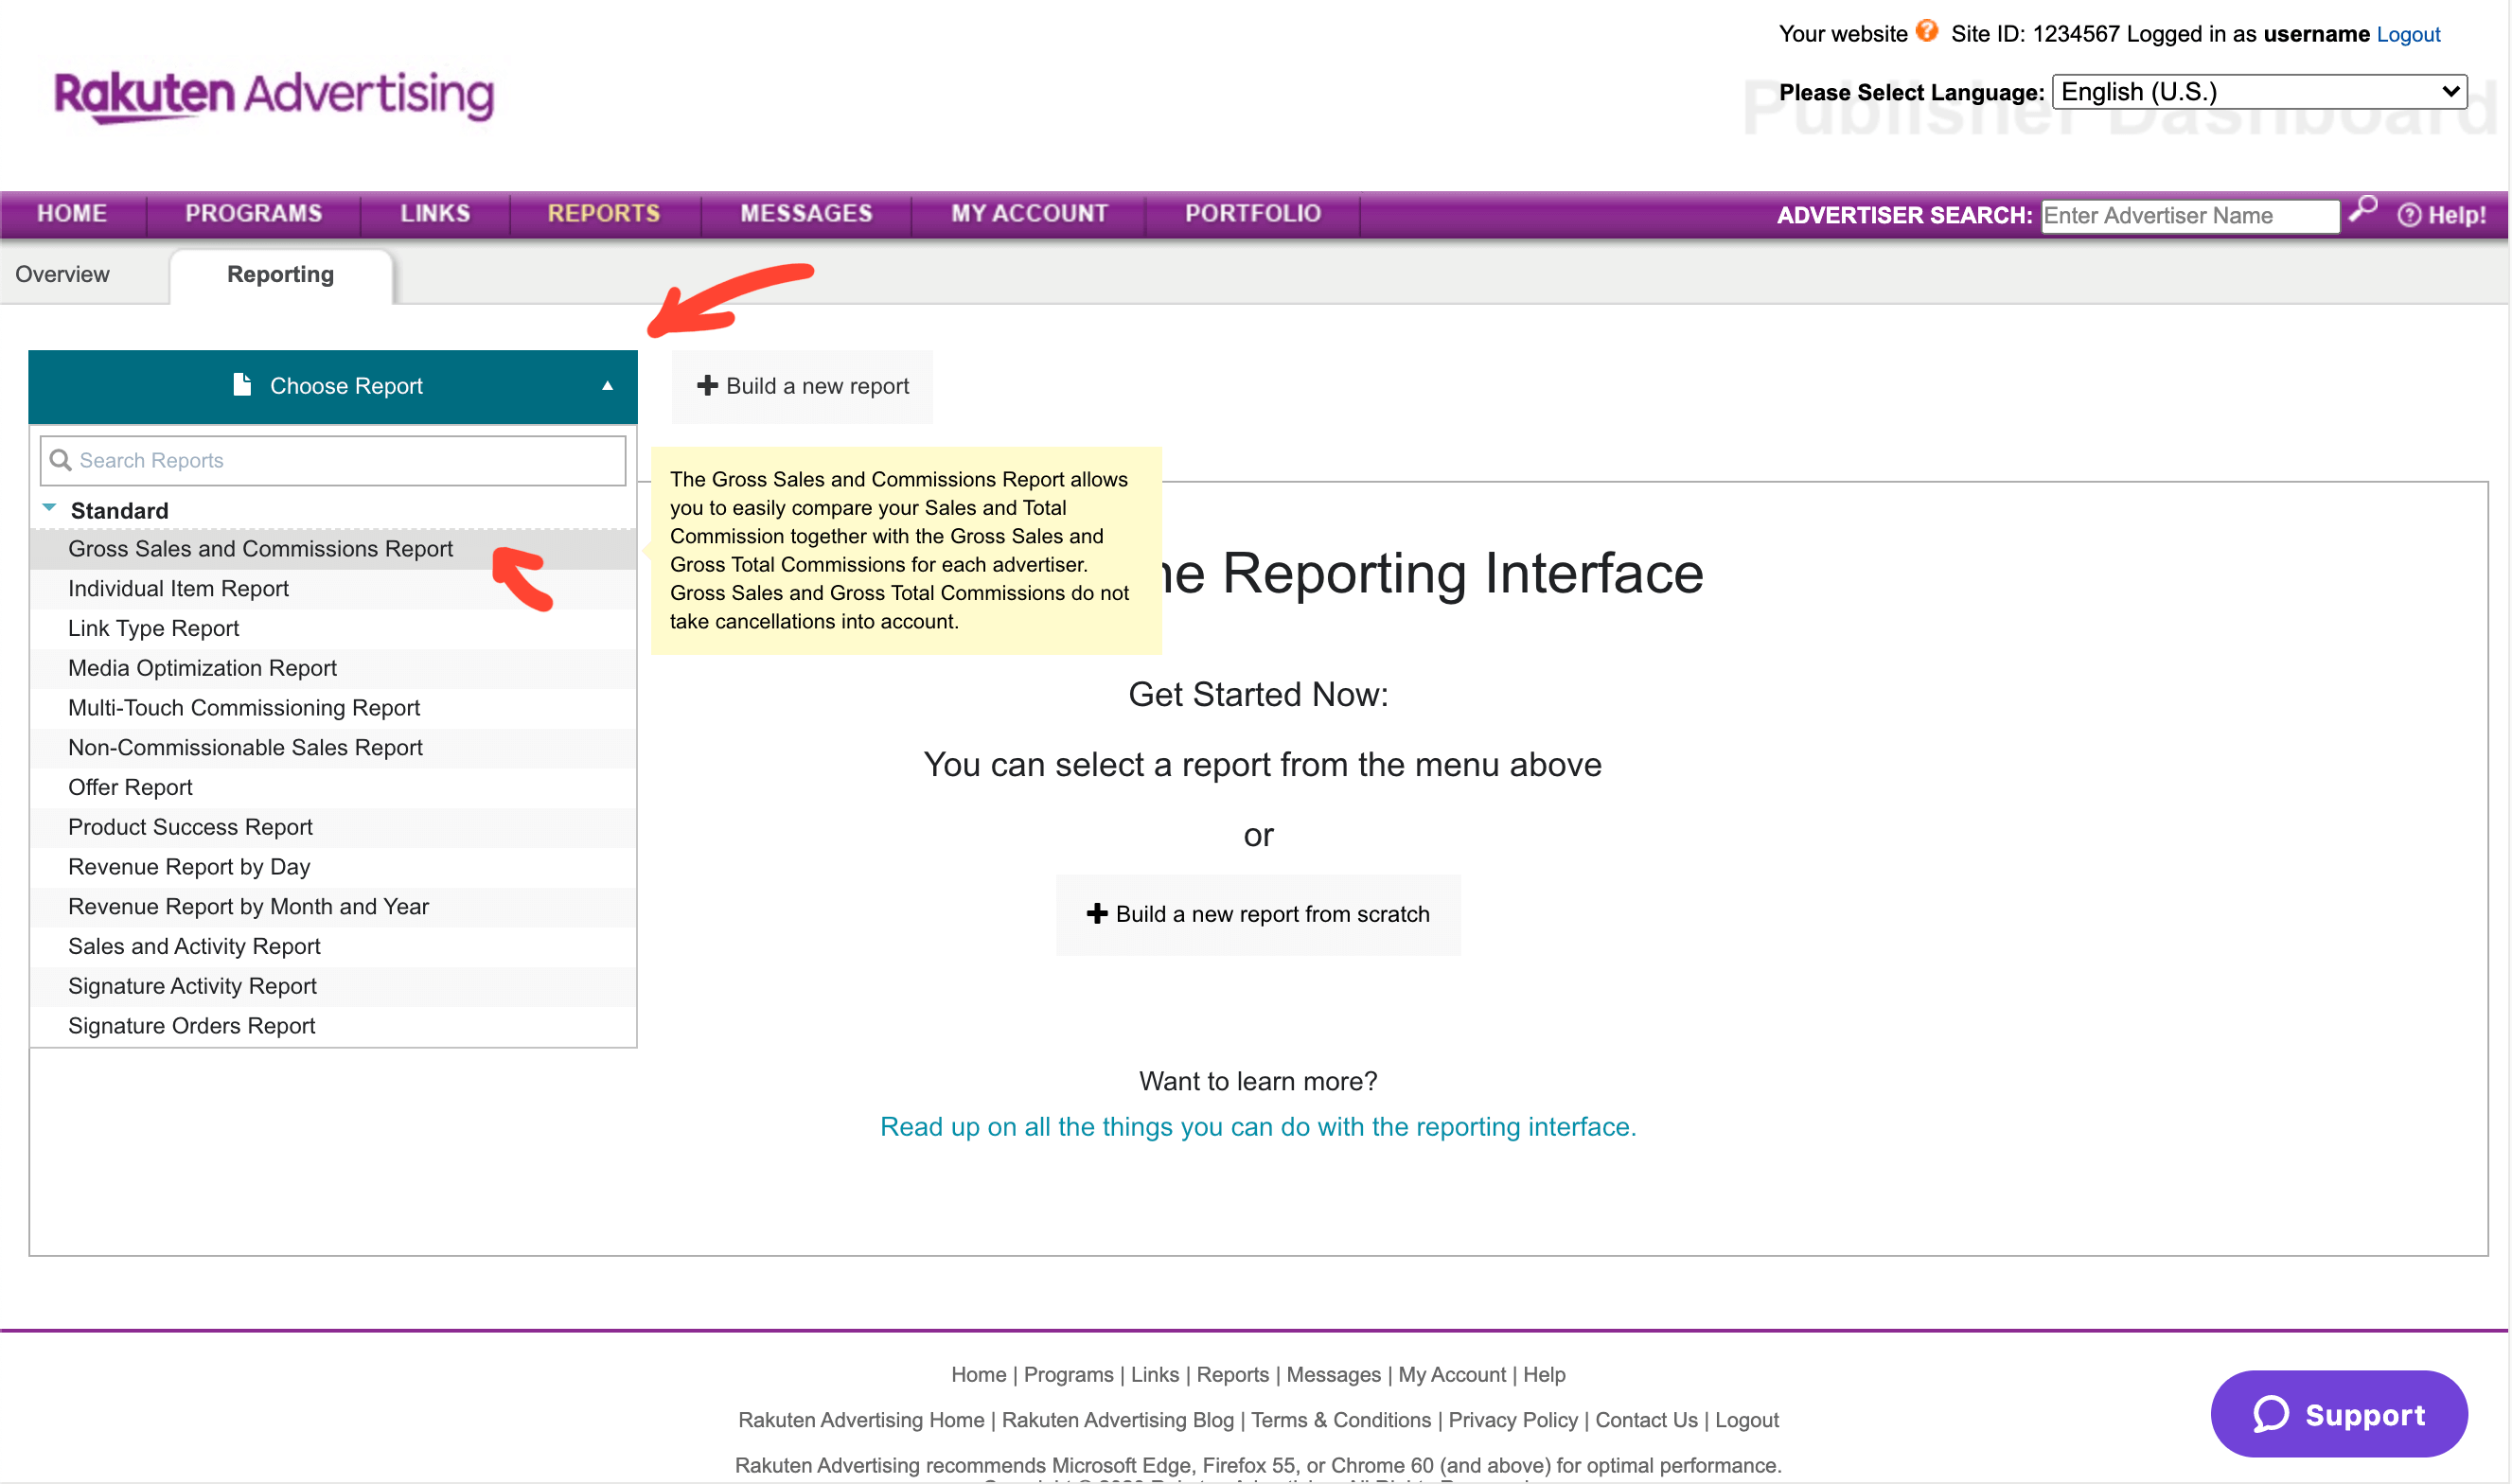Viewport: 2512px width, 1484px height.
Task: Click the footer Messages link
Action: click(1333, 1375)
